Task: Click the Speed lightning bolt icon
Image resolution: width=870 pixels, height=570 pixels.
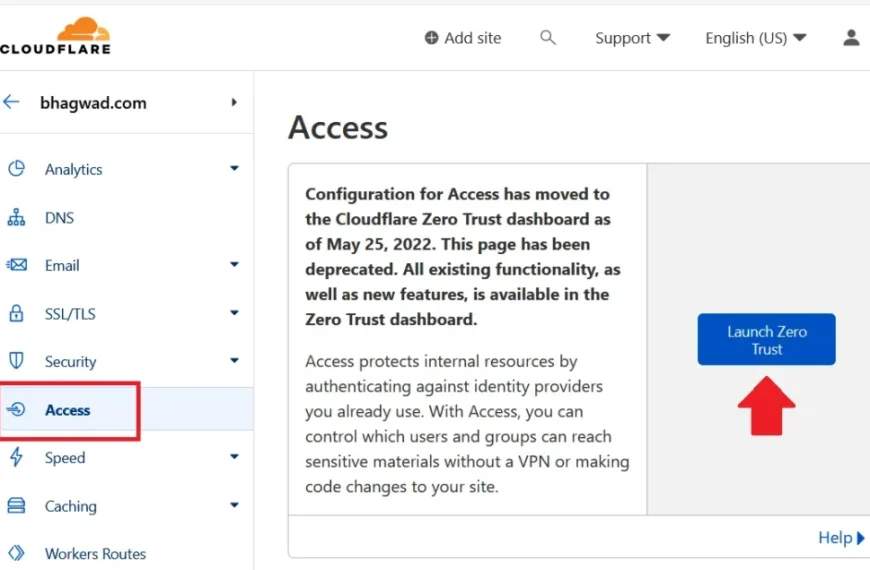Action: coord(16,457)
